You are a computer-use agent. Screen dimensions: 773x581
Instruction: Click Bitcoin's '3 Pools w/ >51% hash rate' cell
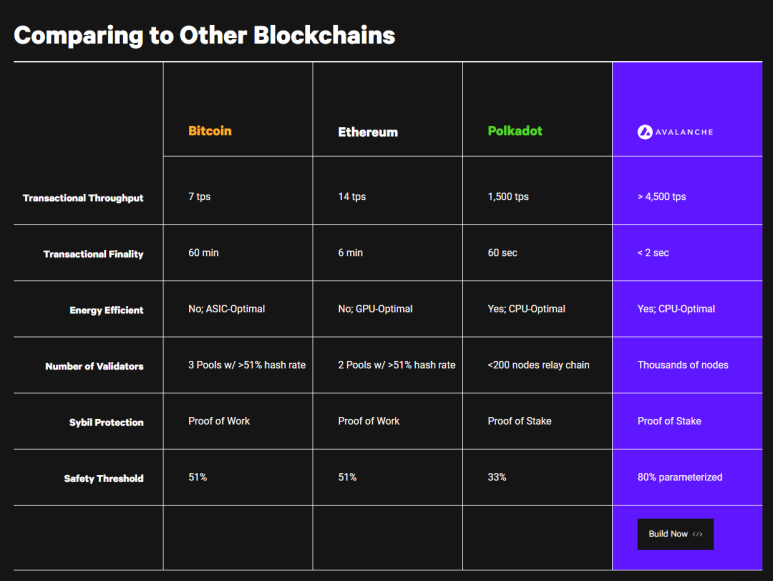point(247,365)
